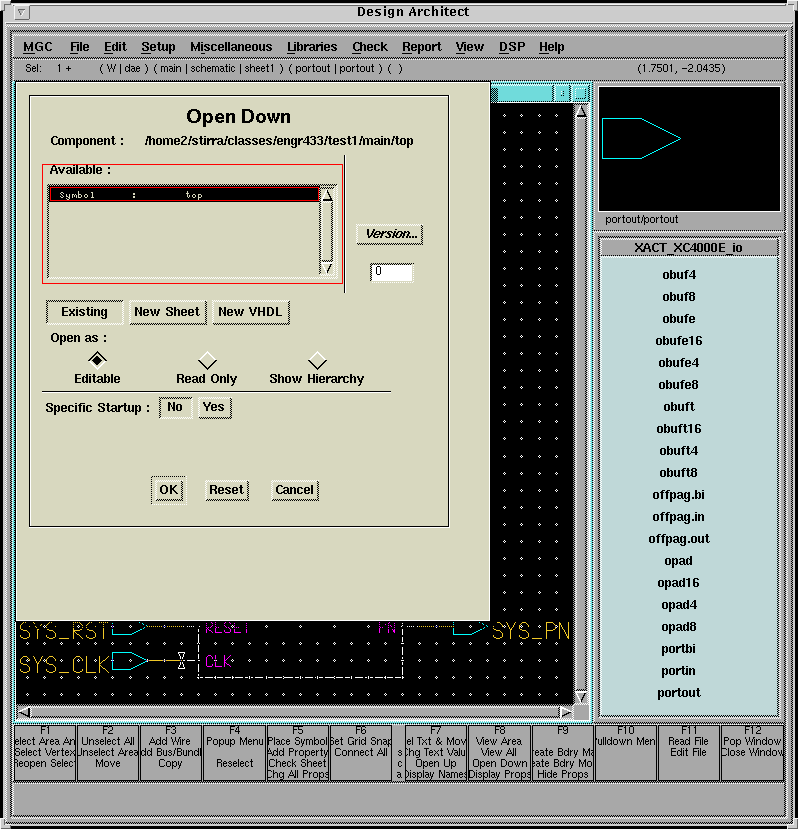Select the Show Hierarchy option

(317, 360)
